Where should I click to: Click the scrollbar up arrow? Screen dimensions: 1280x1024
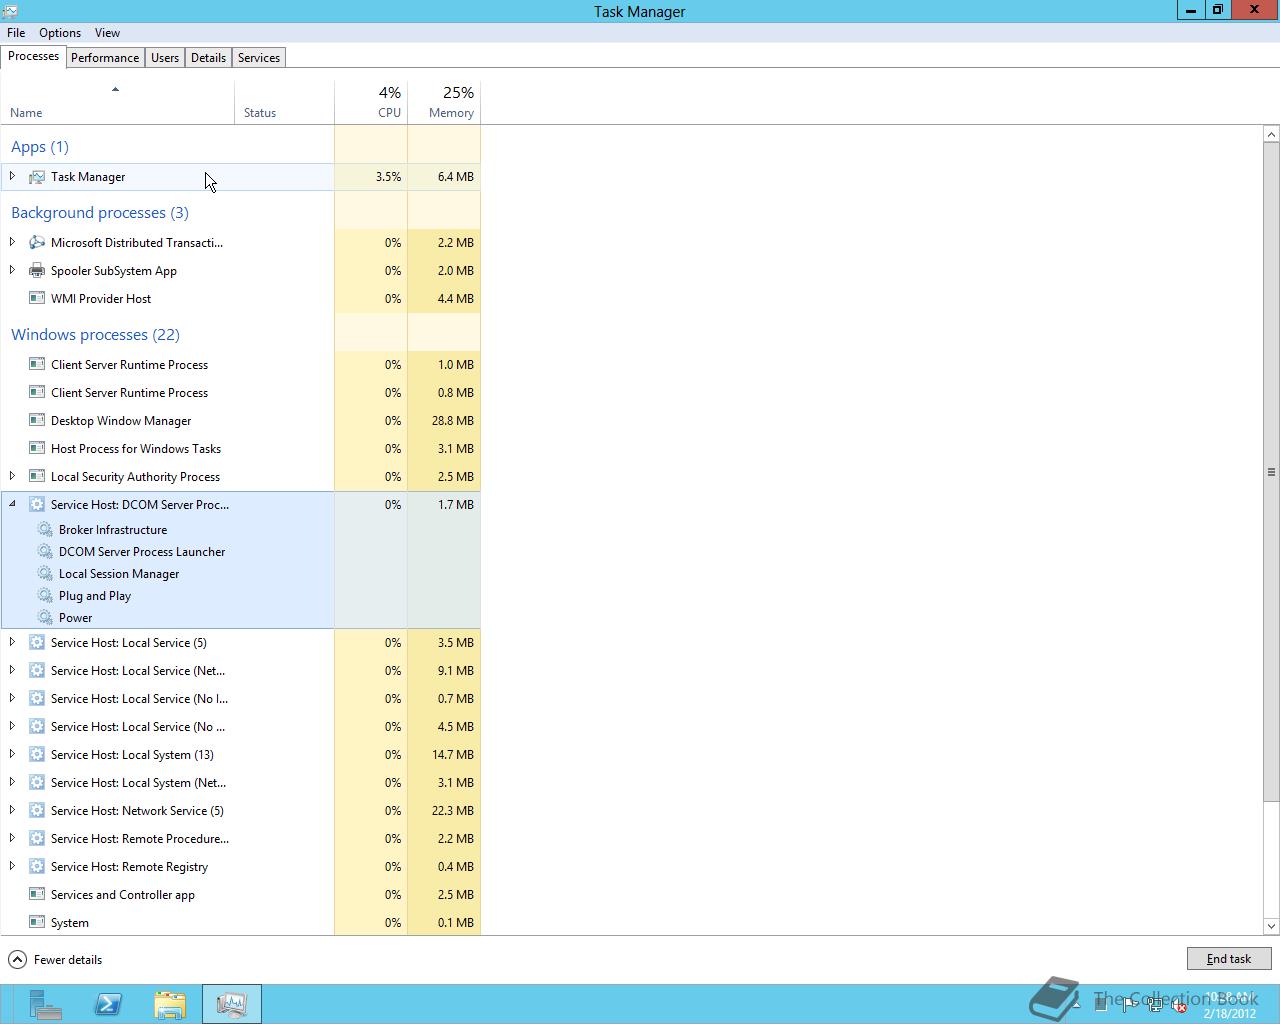[1271, 134]
